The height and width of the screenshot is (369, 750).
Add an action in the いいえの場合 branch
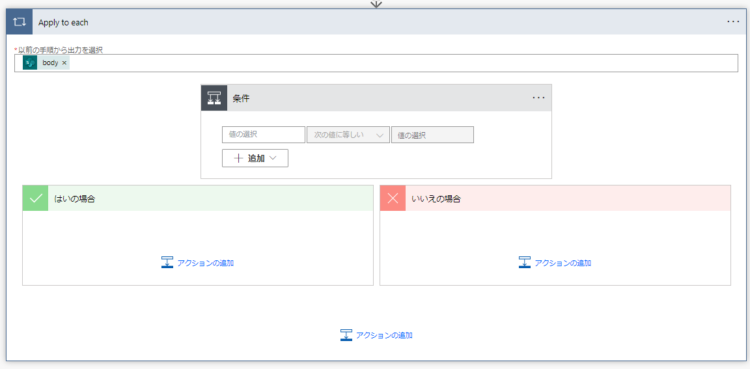(x=555, y=263)
